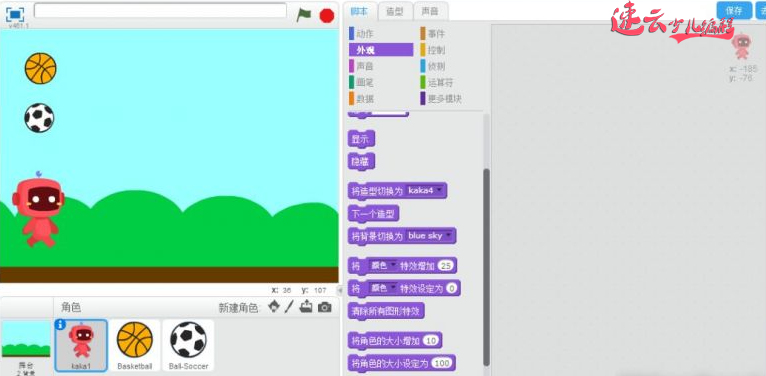Click the 显示 block
The image size is (766, 376).
tap(361, 139)
